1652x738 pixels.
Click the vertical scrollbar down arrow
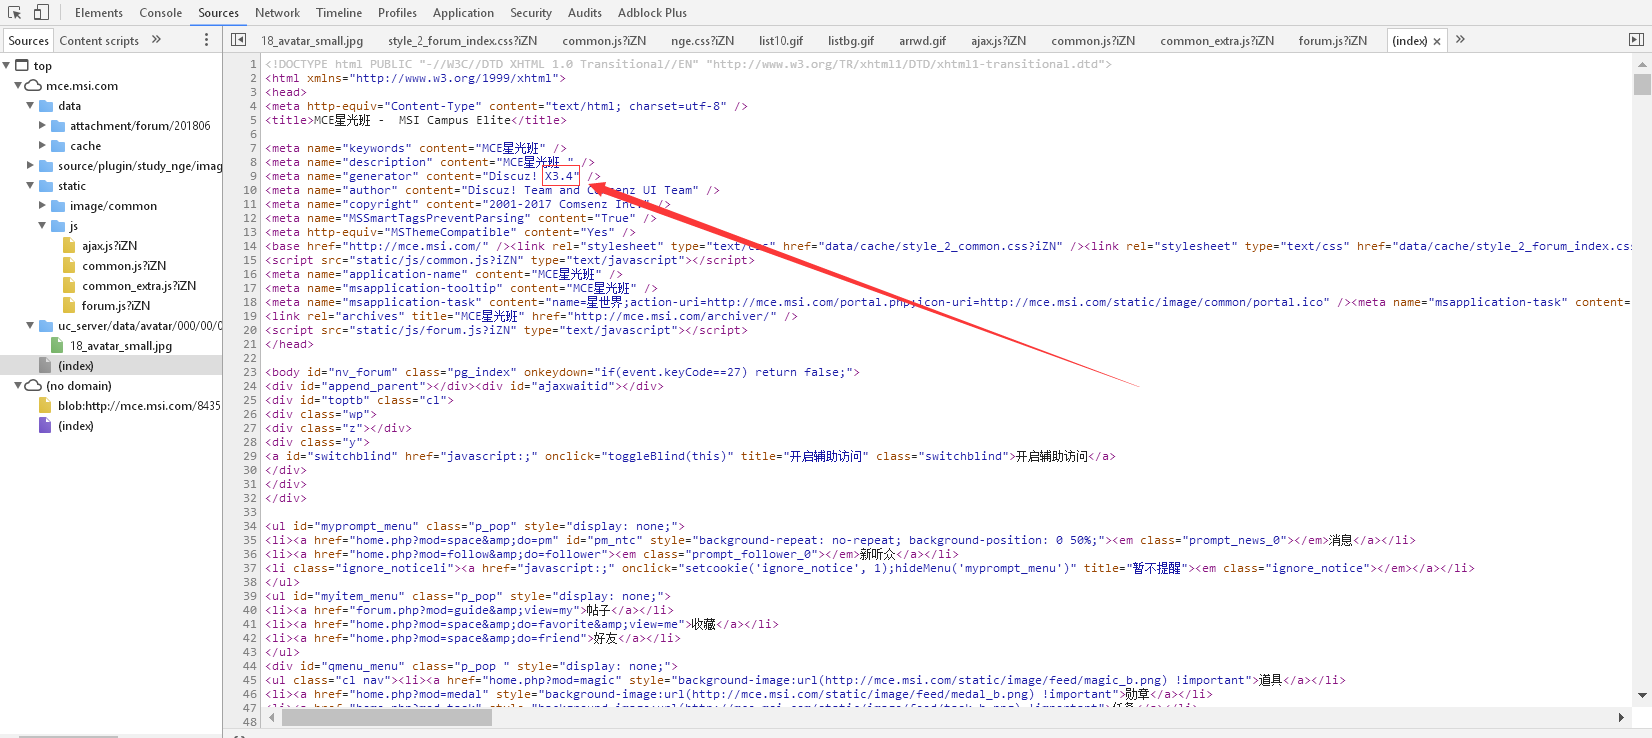pyautogui.click(x=1642, y=696)
